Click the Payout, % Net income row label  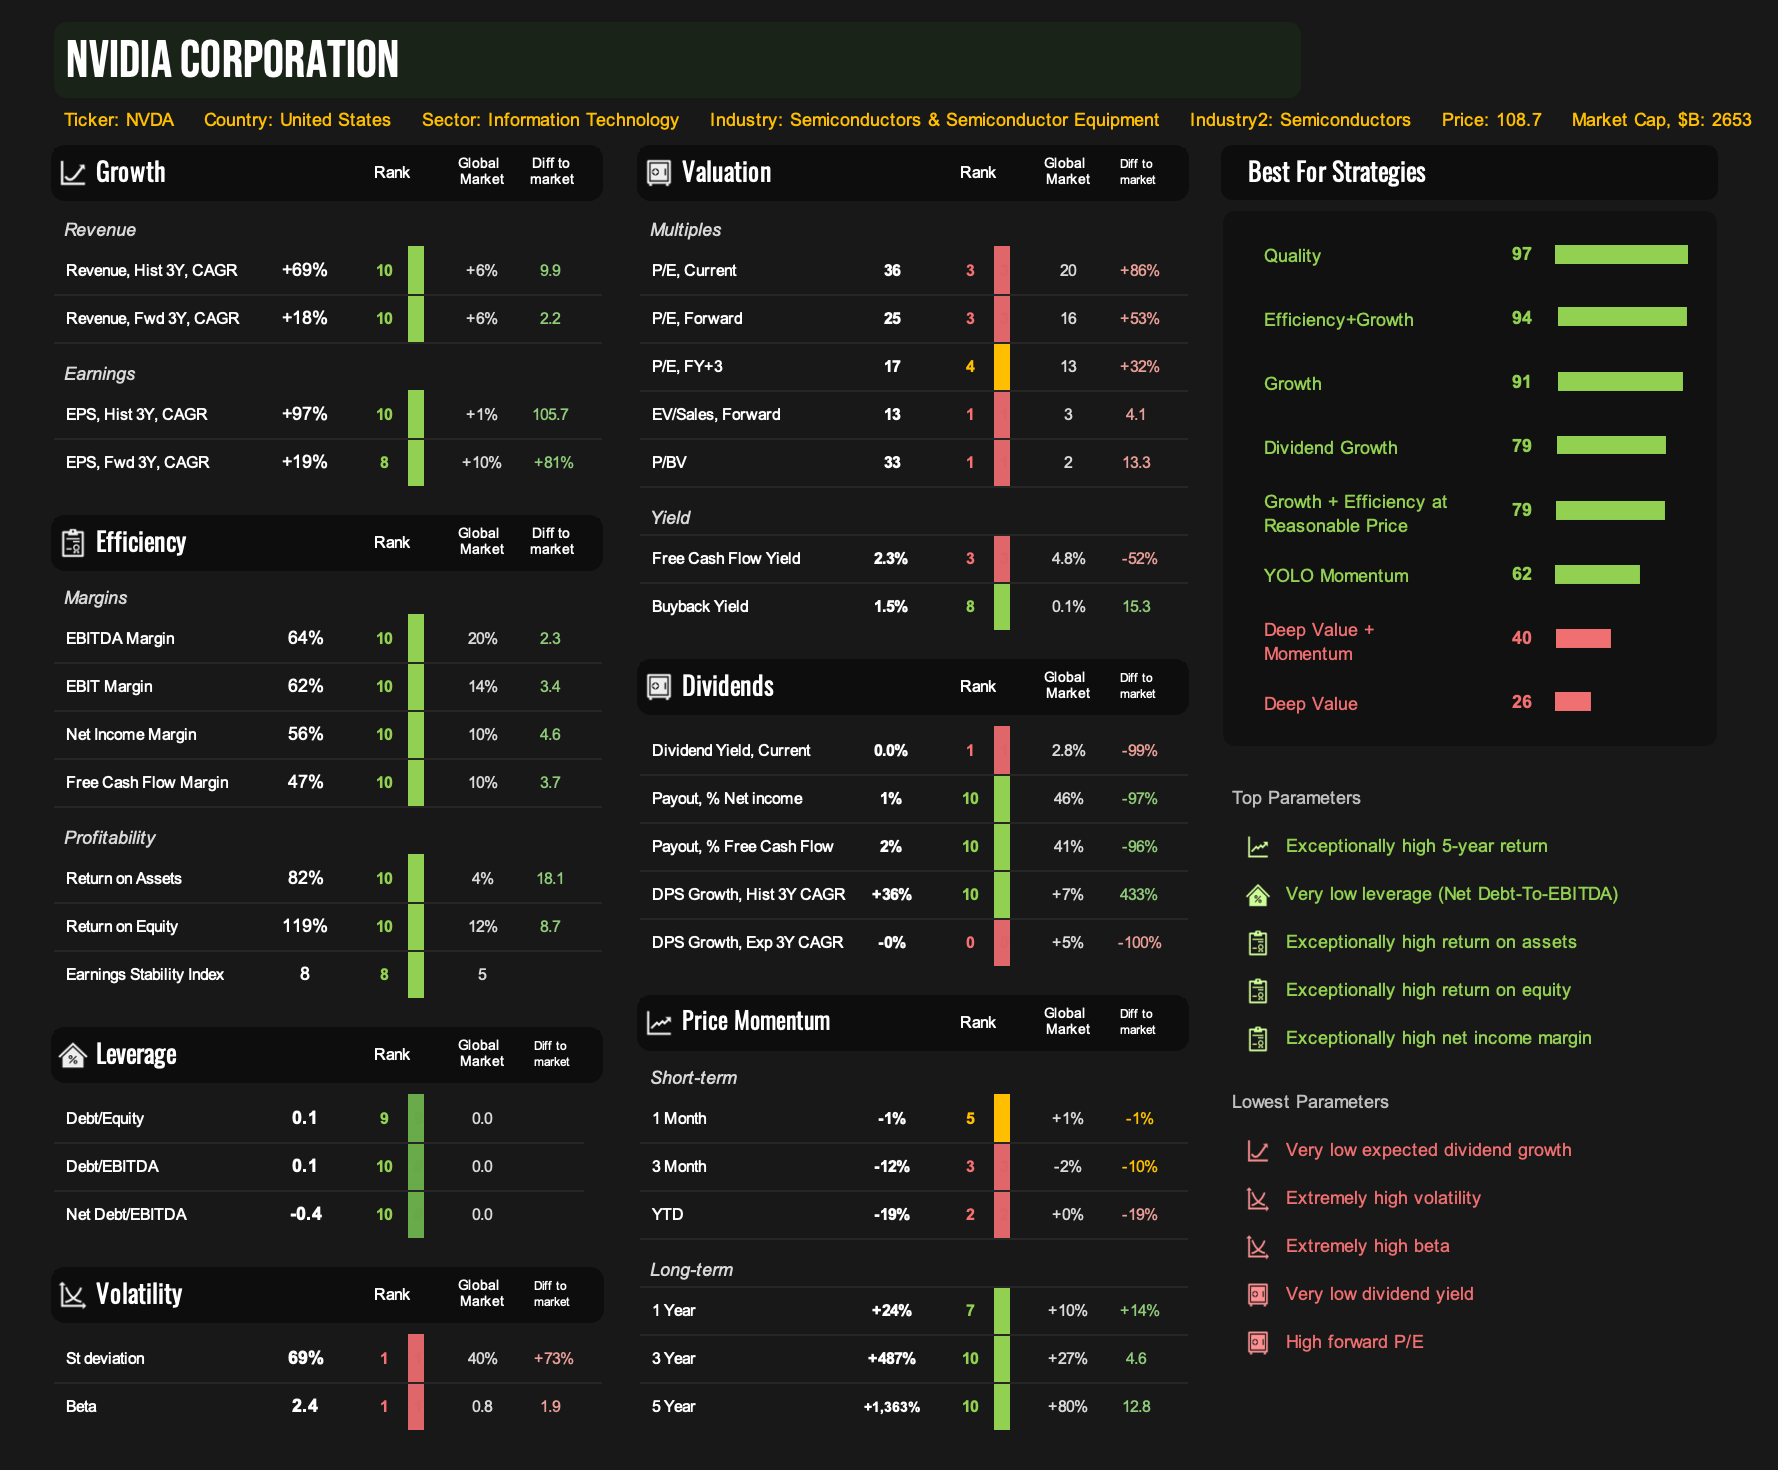click(x=727, y=799)
